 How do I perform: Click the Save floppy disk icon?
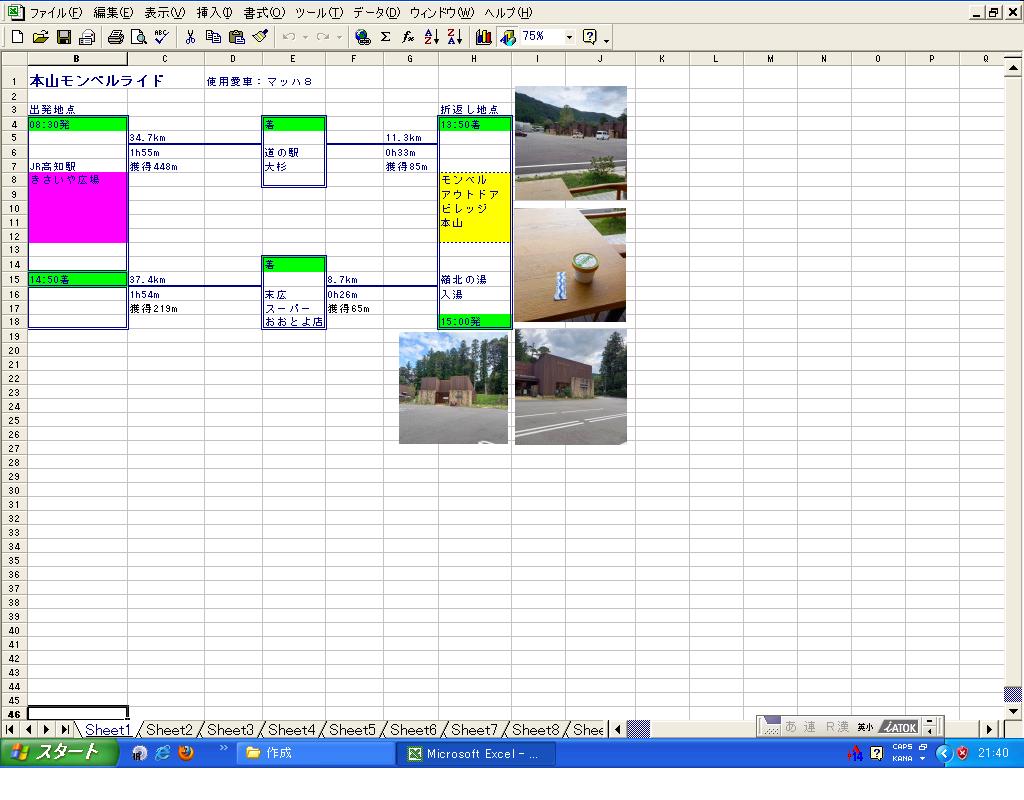[x=64, y=37]
